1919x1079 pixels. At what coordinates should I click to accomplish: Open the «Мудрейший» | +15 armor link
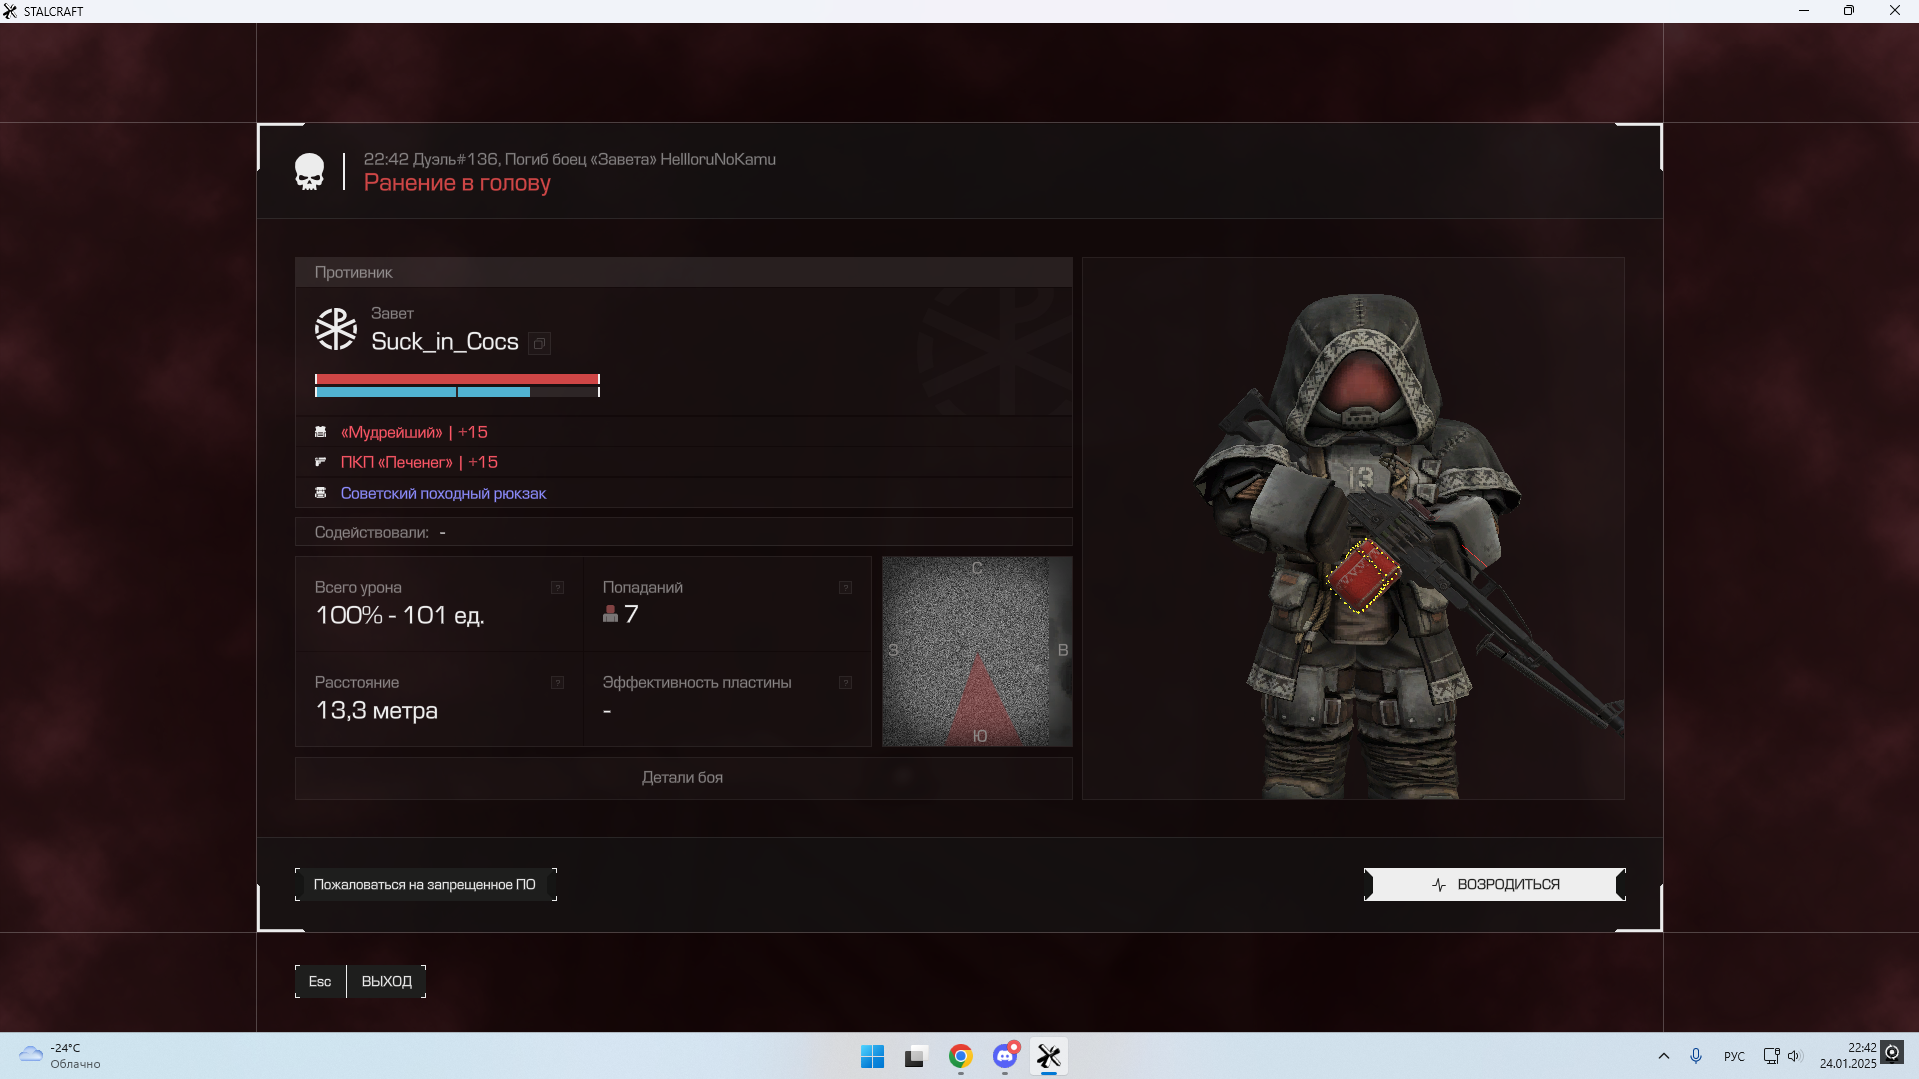click(414, 432)
